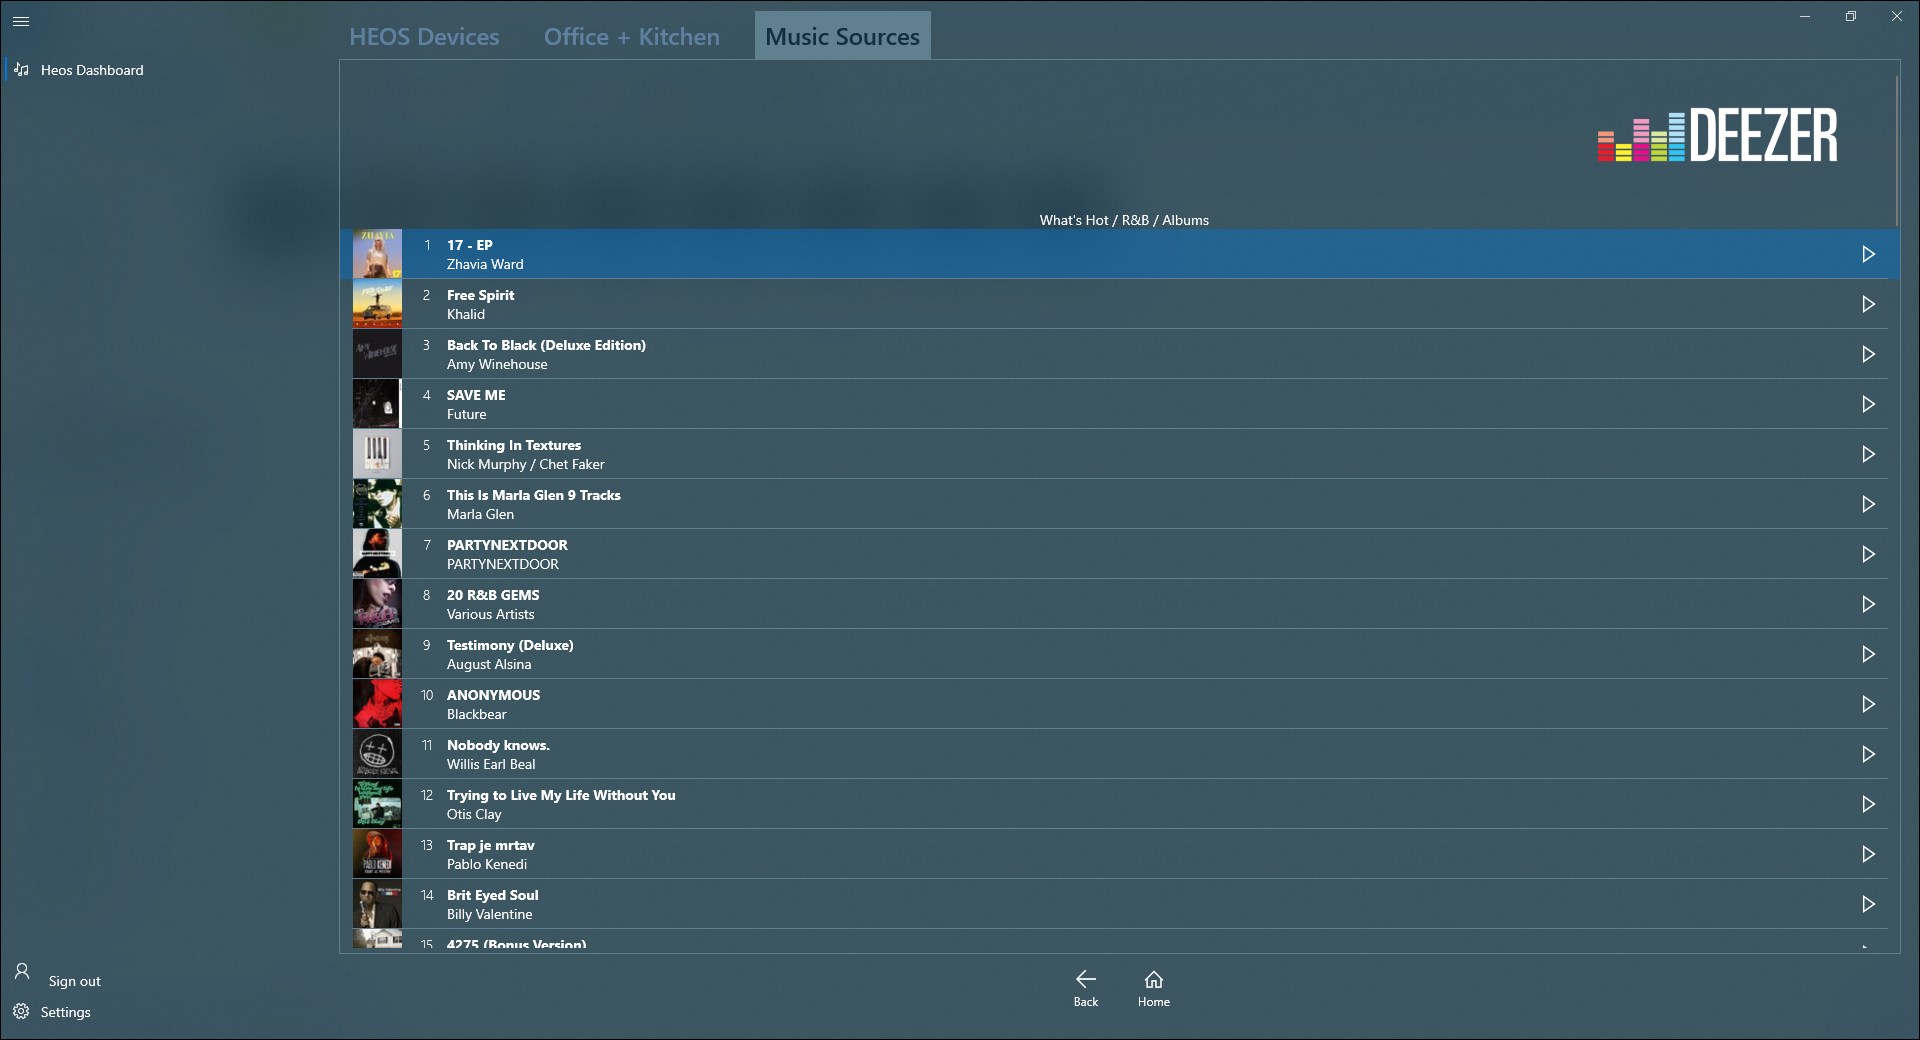Play ANONYMOUS by Blackbear
The width and height of the screenshot is (1920, 1040).
(x=1868, y=704)
